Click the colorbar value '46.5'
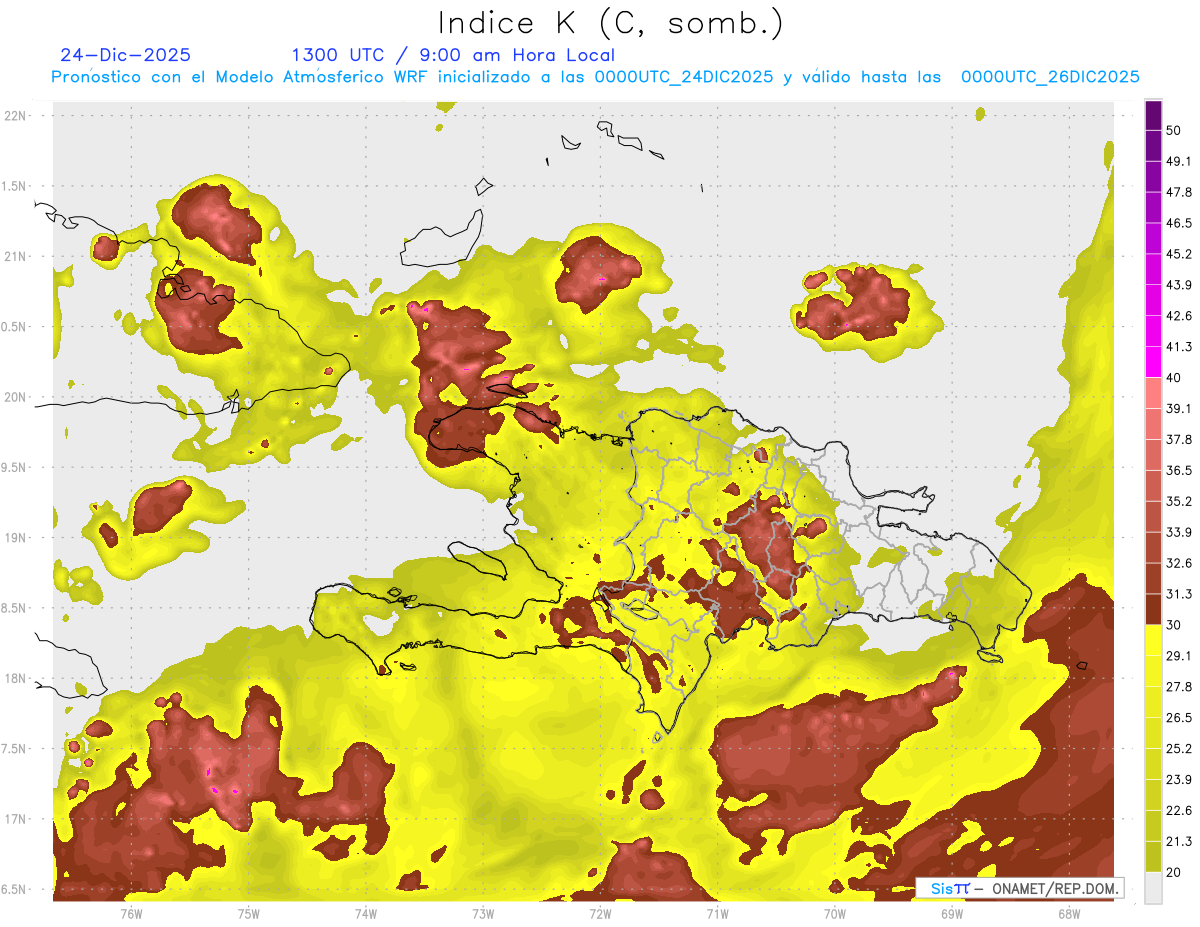The width and height of the screenshot is (1200, 927). (1179, 223)
